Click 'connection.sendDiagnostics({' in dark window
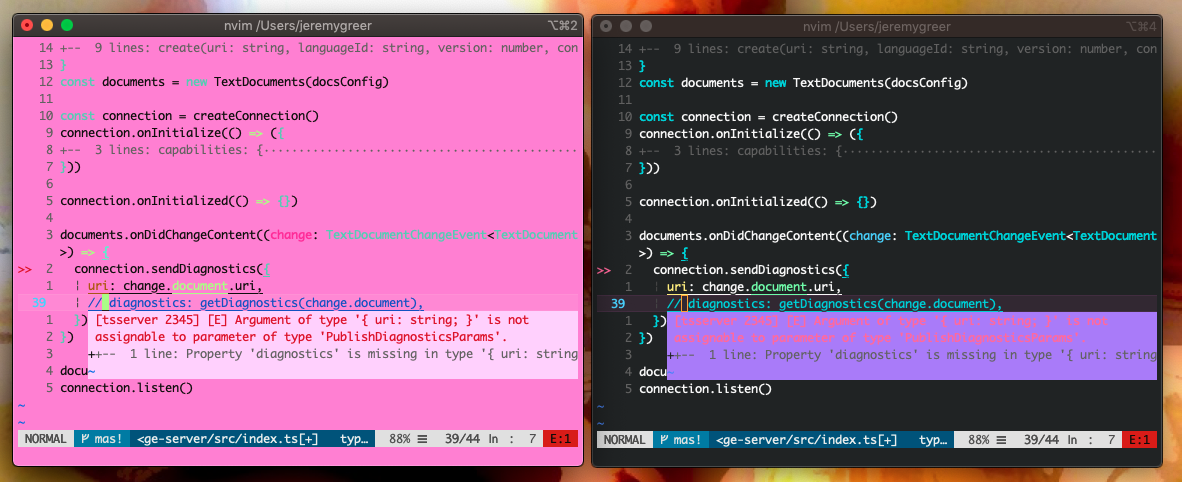The width and height of the screenshot is (1182, 482). coord(751,269)
